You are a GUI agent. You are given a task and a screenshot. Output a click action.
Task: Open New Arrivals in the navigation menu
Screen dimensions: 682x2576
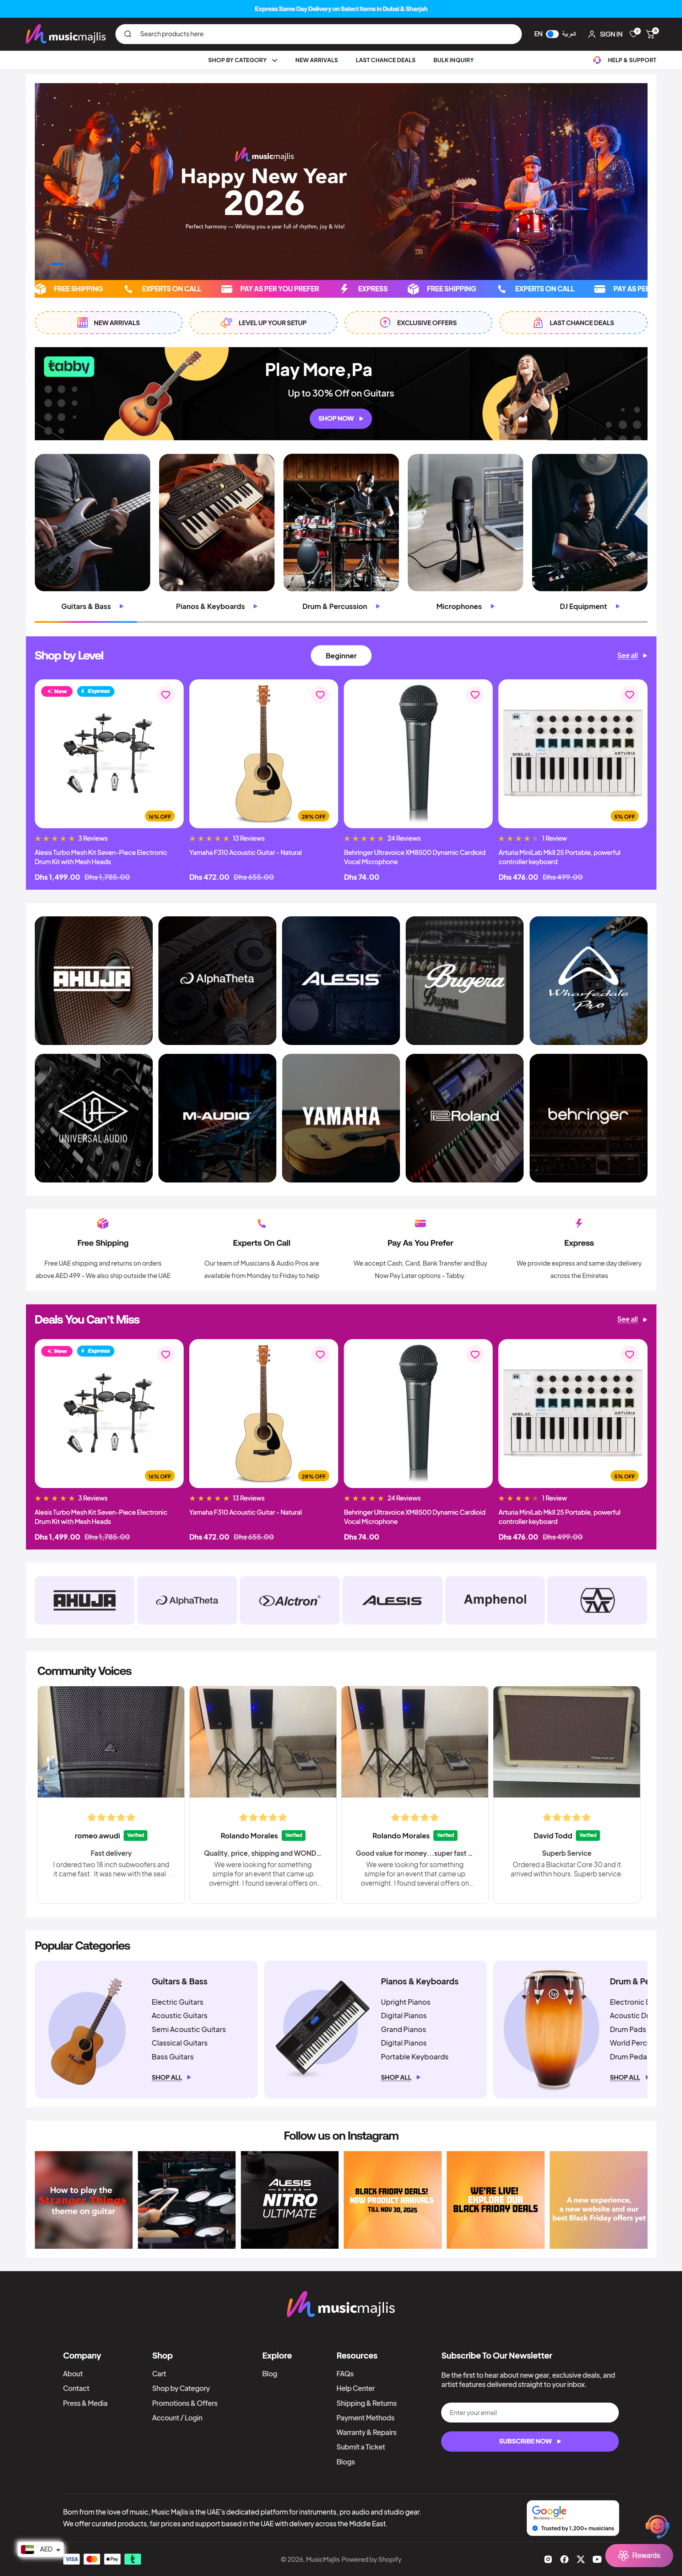coord(316,60)
